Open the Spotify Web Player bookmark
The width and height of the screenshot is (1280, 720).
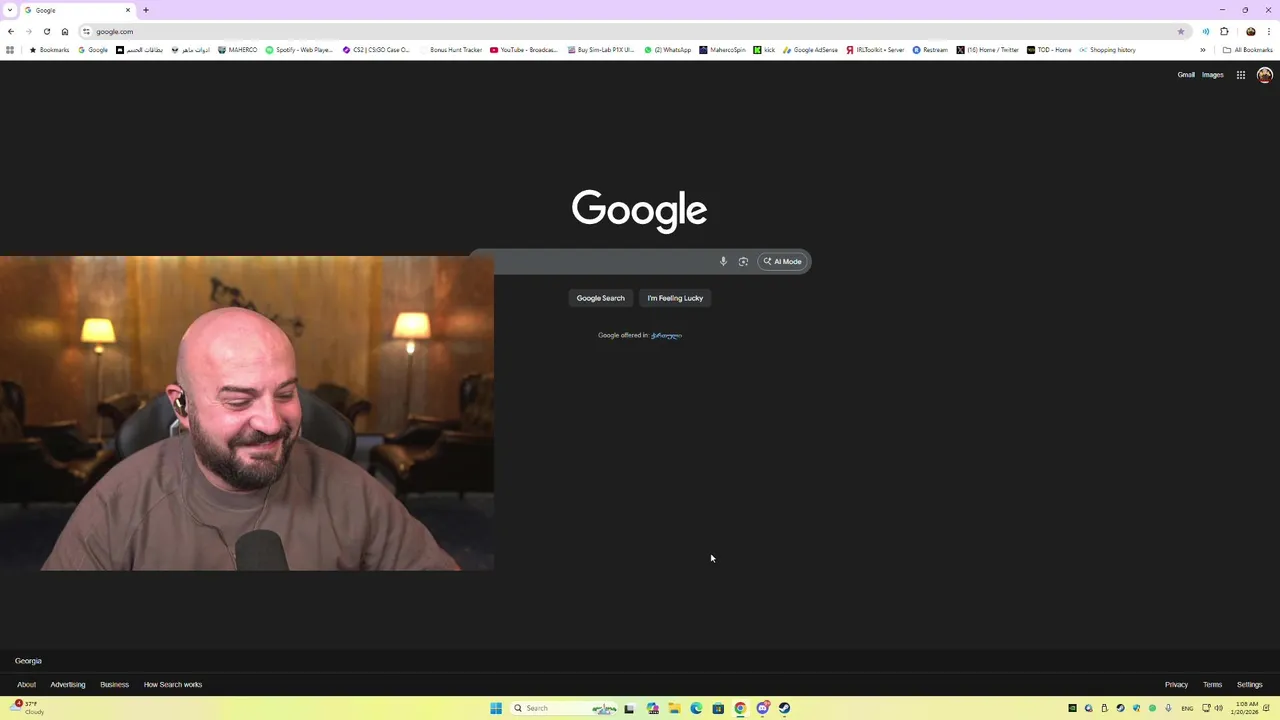tap(299, 50)
